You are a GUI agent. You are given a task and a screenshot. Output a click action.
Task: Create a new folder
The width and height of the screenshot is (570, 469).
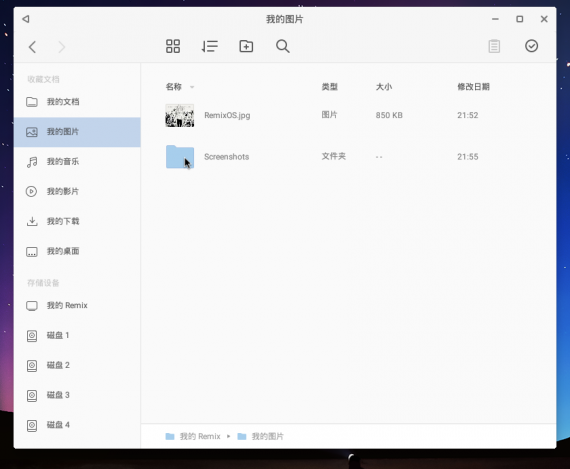click(x=246, y=46)
